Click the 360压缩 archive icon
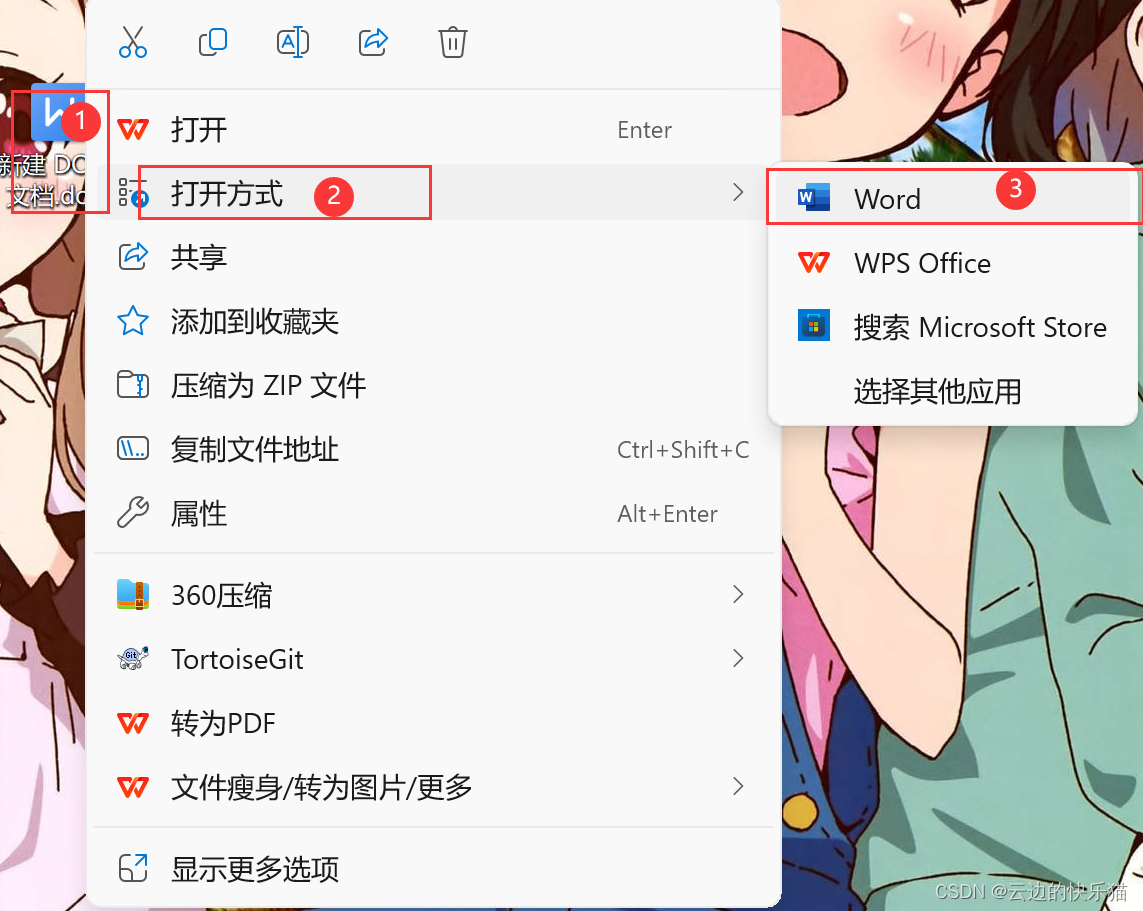The height and width of the screenshot is (911, 1143). point(133,595)
